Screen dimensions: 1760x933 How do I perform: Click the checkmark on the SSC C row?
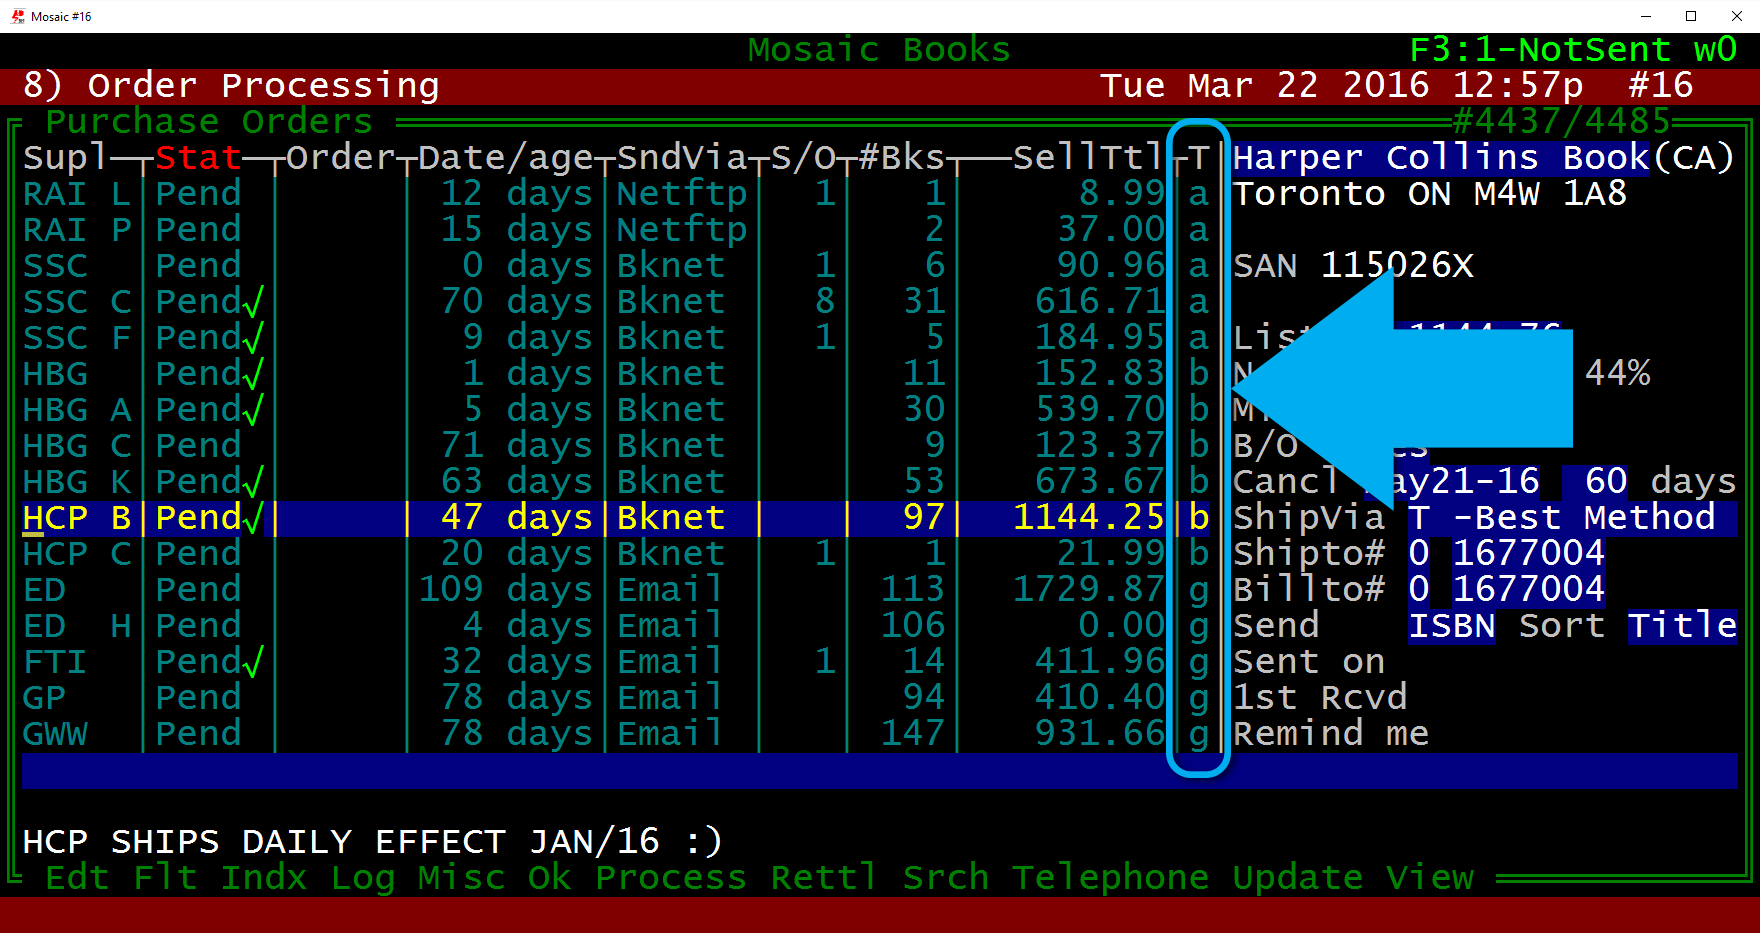(x=254, y=302)
